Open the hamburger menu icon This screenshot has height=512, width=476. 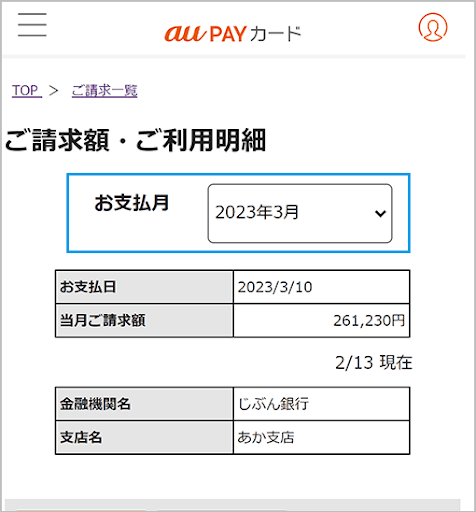(32, 25)
